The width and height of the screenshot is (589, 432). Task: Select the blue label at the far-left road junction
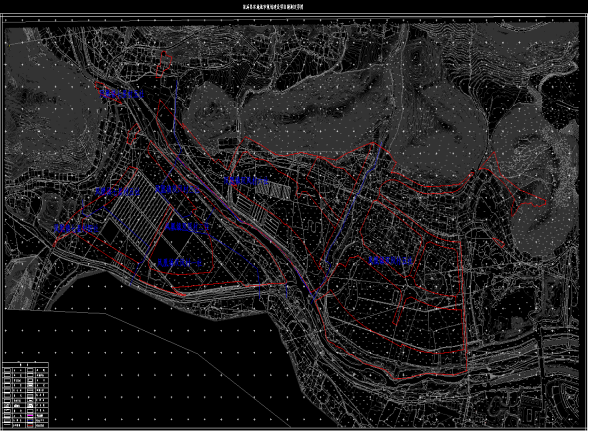[77, 228]
